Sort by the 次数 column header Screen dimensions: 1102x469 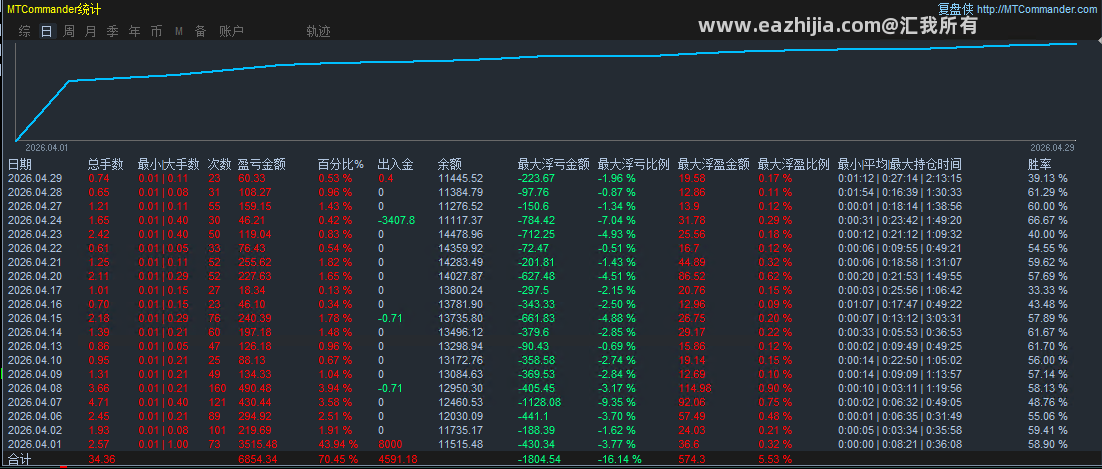[x=219, y=165]
